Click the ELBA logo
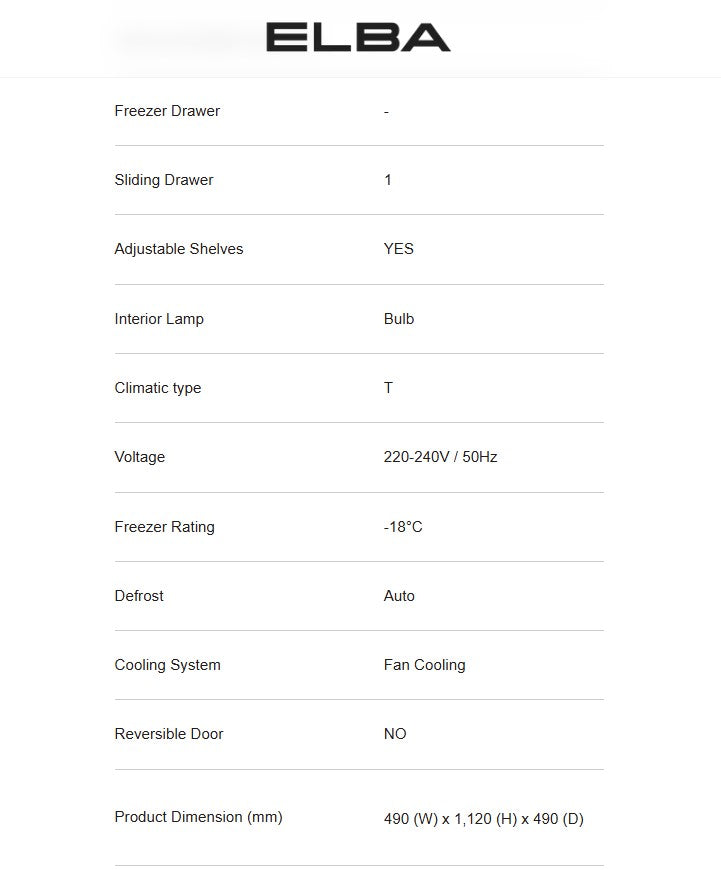 pos(358,38)
